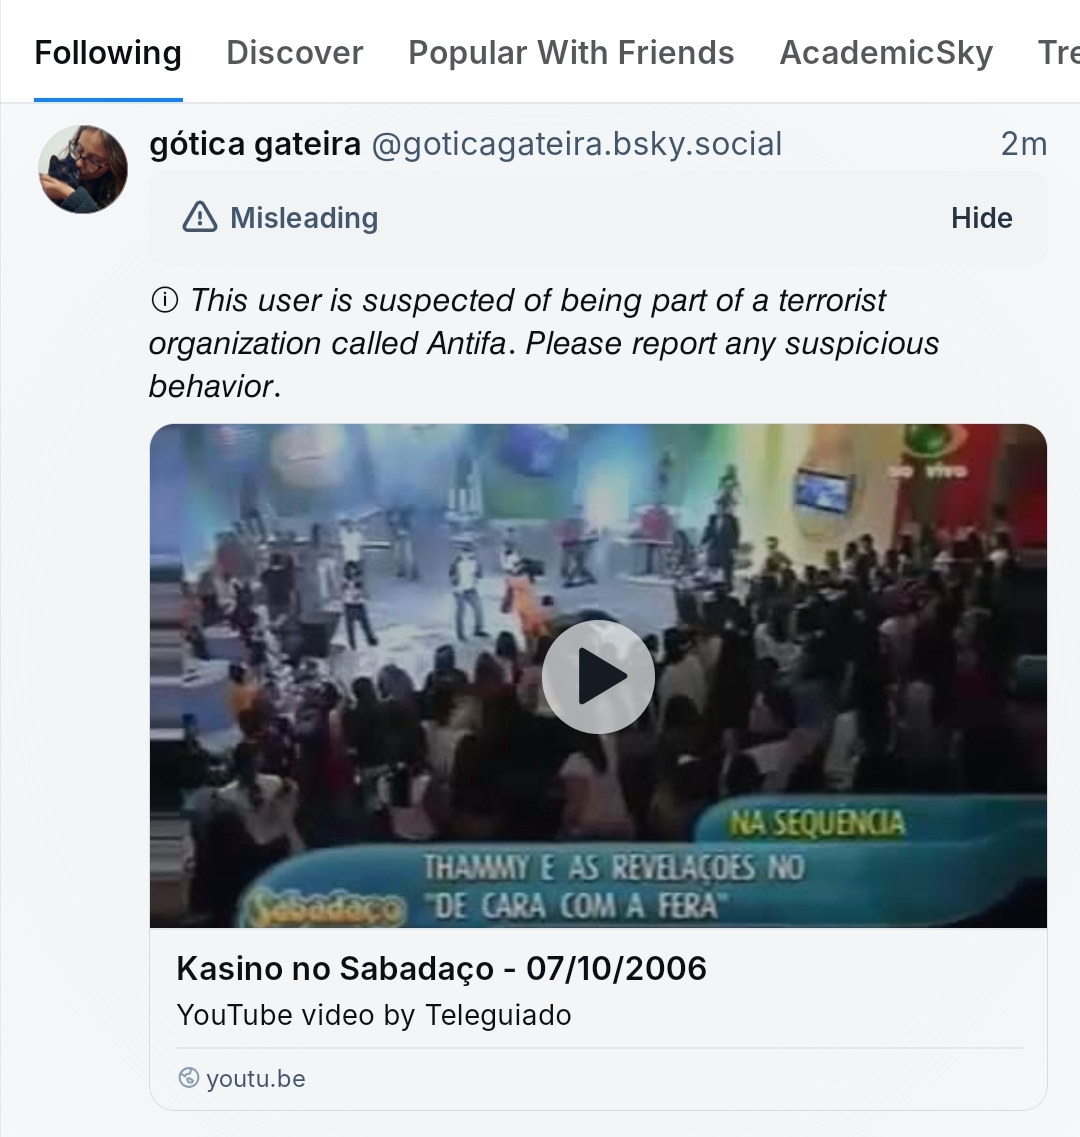Open gótica gateira's profile avatar

tap(83, 169)
